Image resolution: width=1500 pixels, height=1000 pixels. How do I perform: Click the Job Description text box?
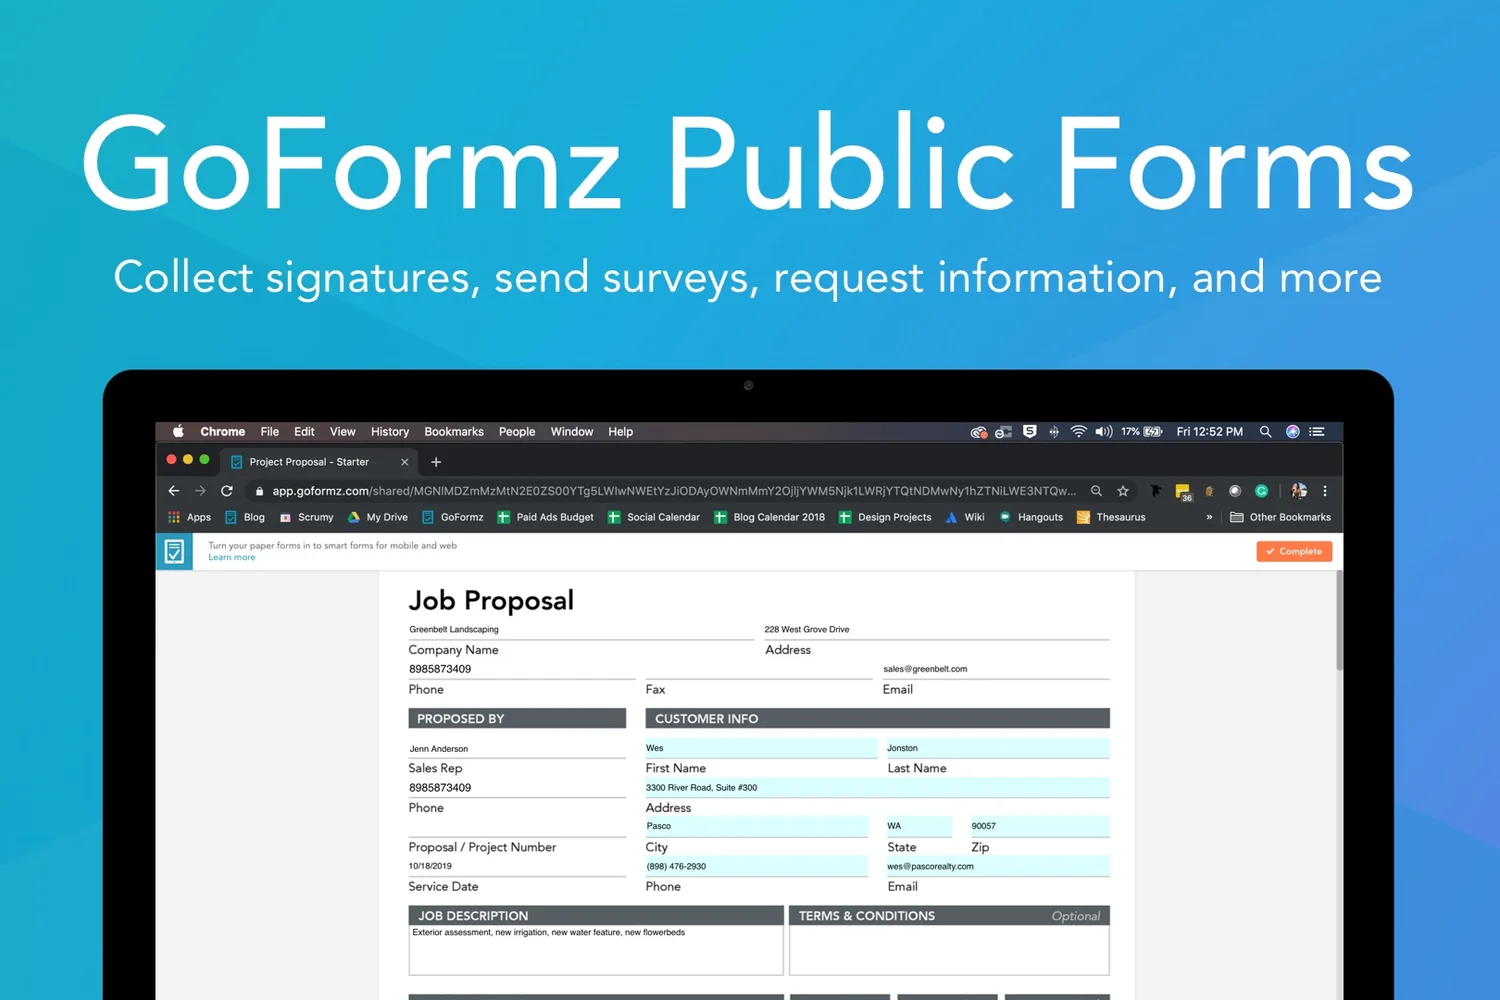click(596, 950)
